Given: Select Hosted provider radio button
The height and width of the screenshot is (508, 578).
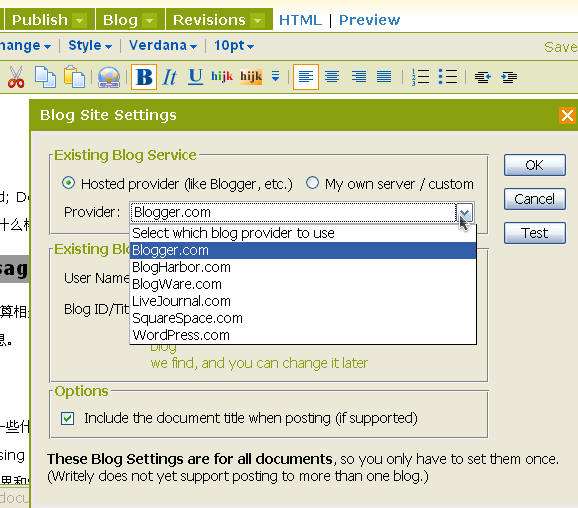Looking at the screenshot, I should pos(69,183).
